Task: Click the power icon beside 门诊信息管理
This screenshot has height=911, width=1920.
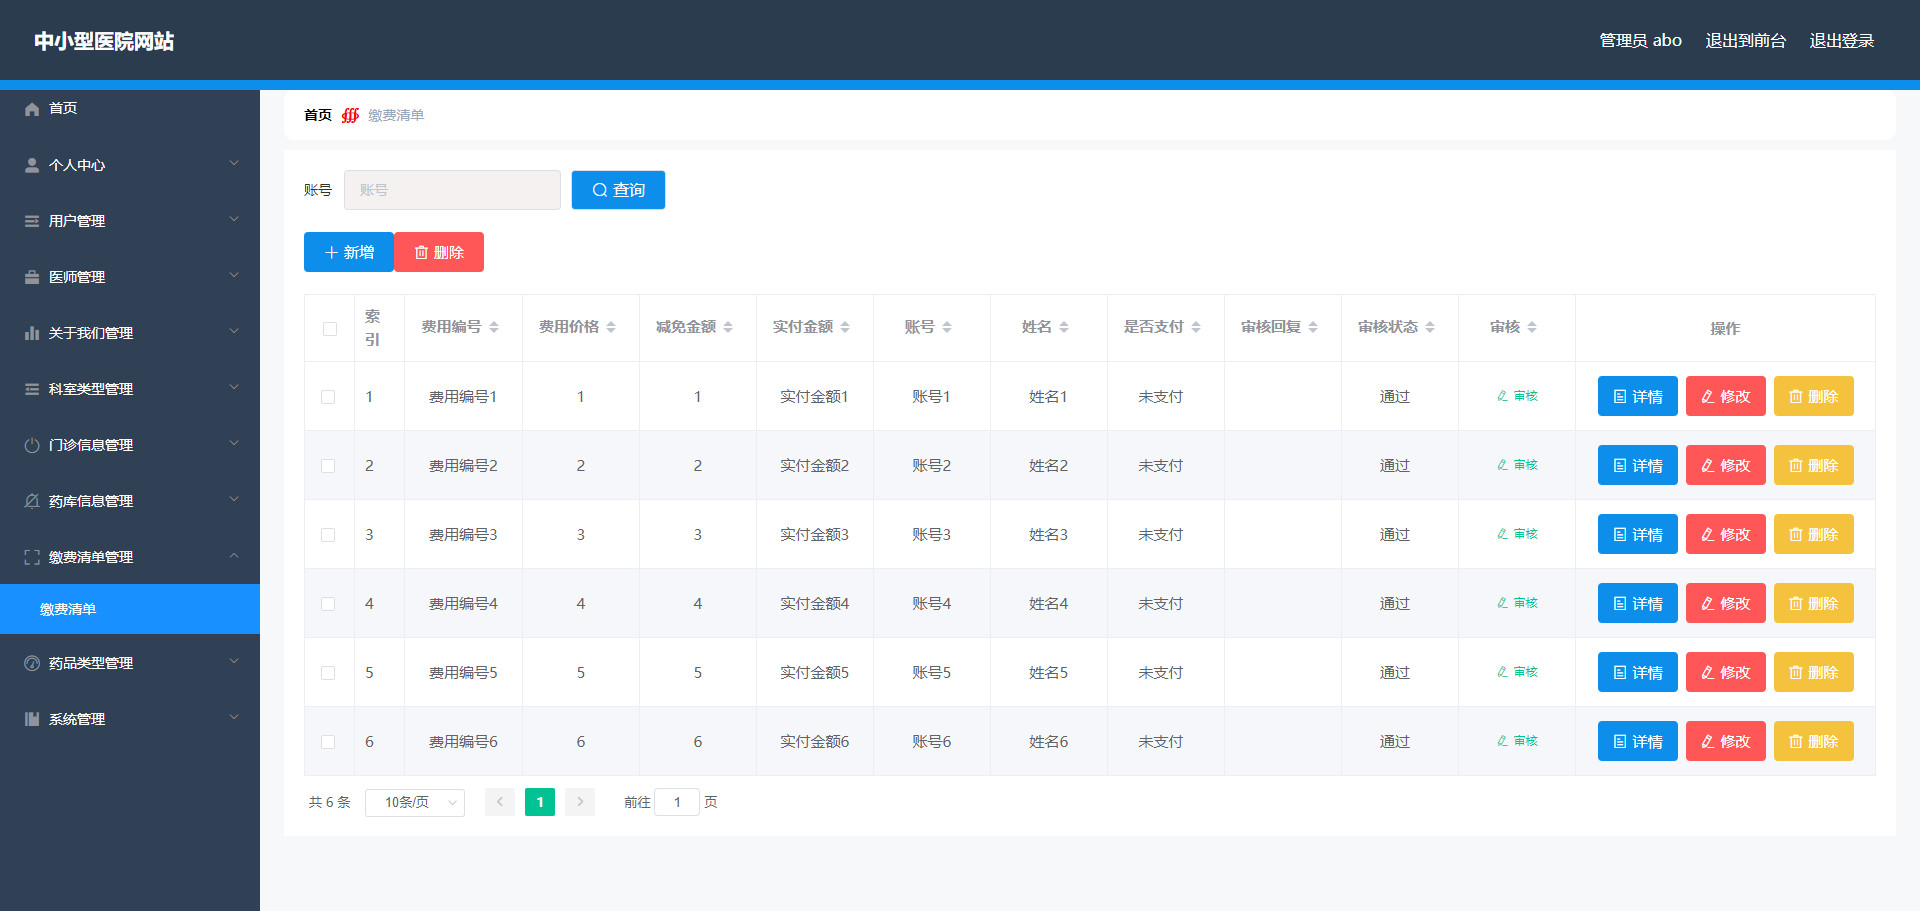Action: point(32,445)
